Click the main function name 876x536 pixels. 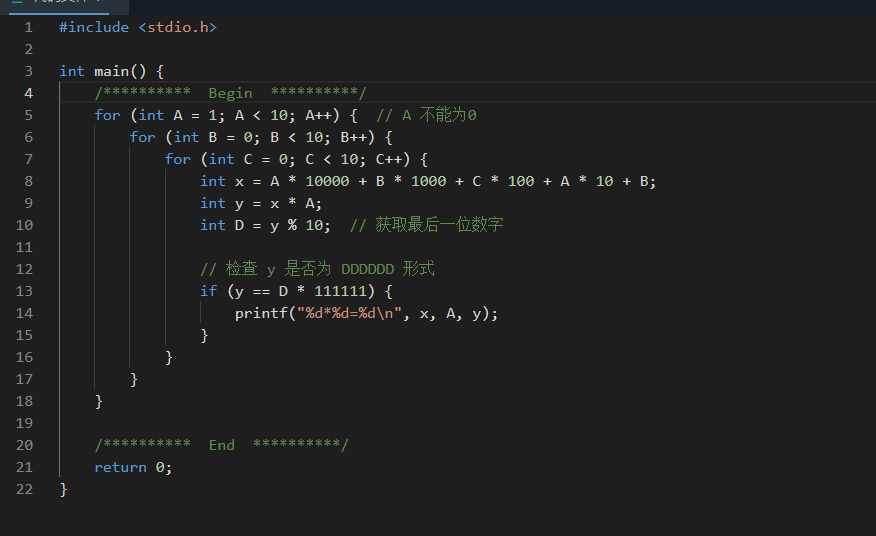(x=111, y=71)
